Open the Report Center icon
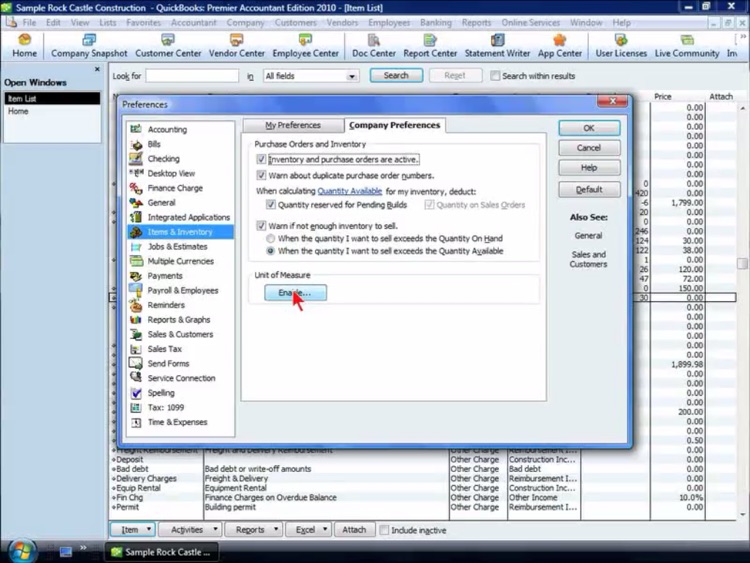This screenshot has width=750, height=563. (430, 46)
